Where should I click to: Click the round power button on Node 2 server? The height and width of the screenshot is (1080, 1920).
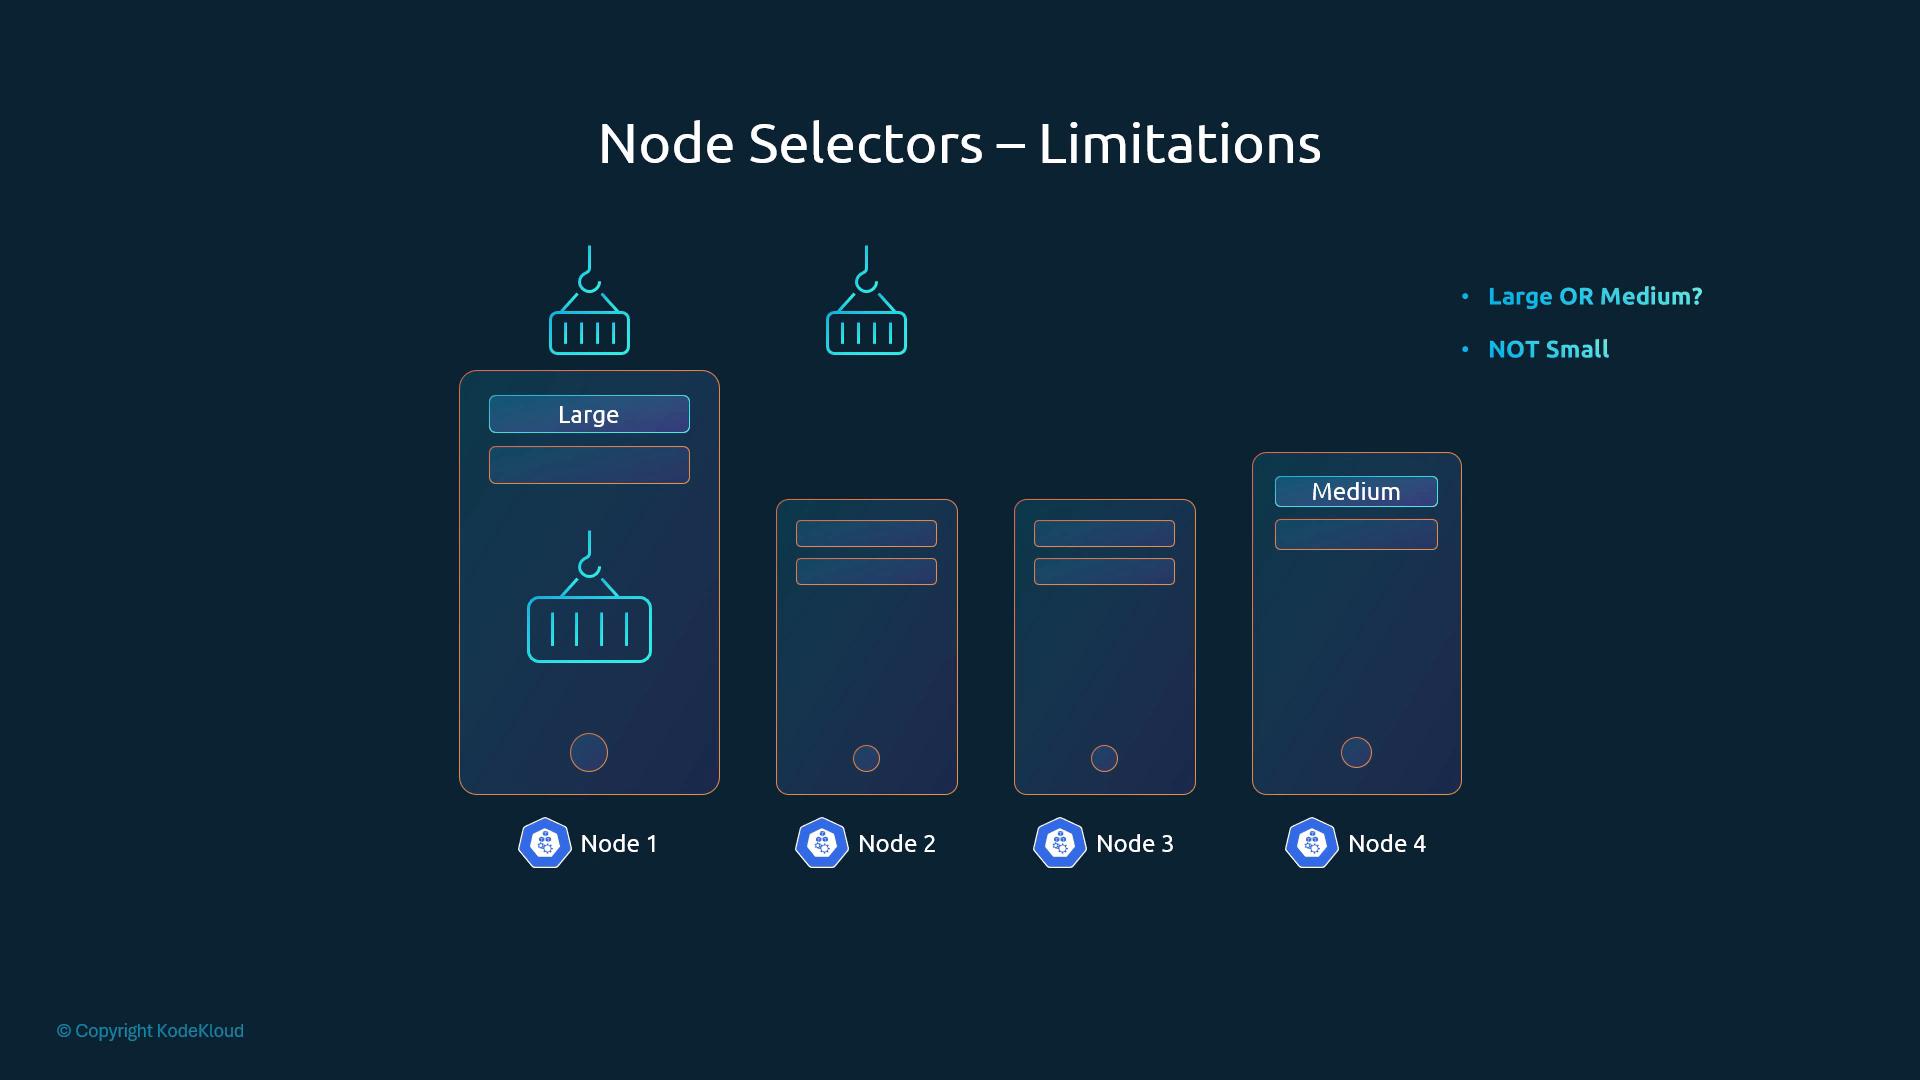[866, 758]
